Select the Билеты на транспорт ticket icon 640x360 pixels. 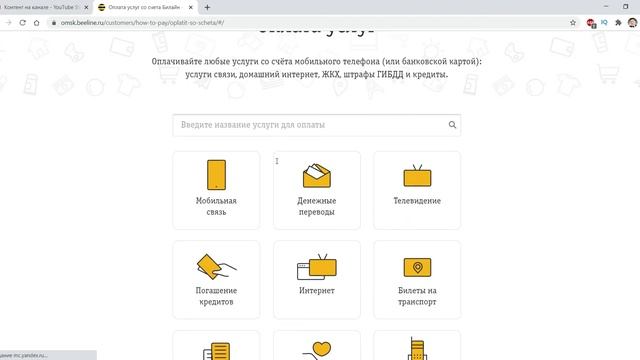[417, 267]
